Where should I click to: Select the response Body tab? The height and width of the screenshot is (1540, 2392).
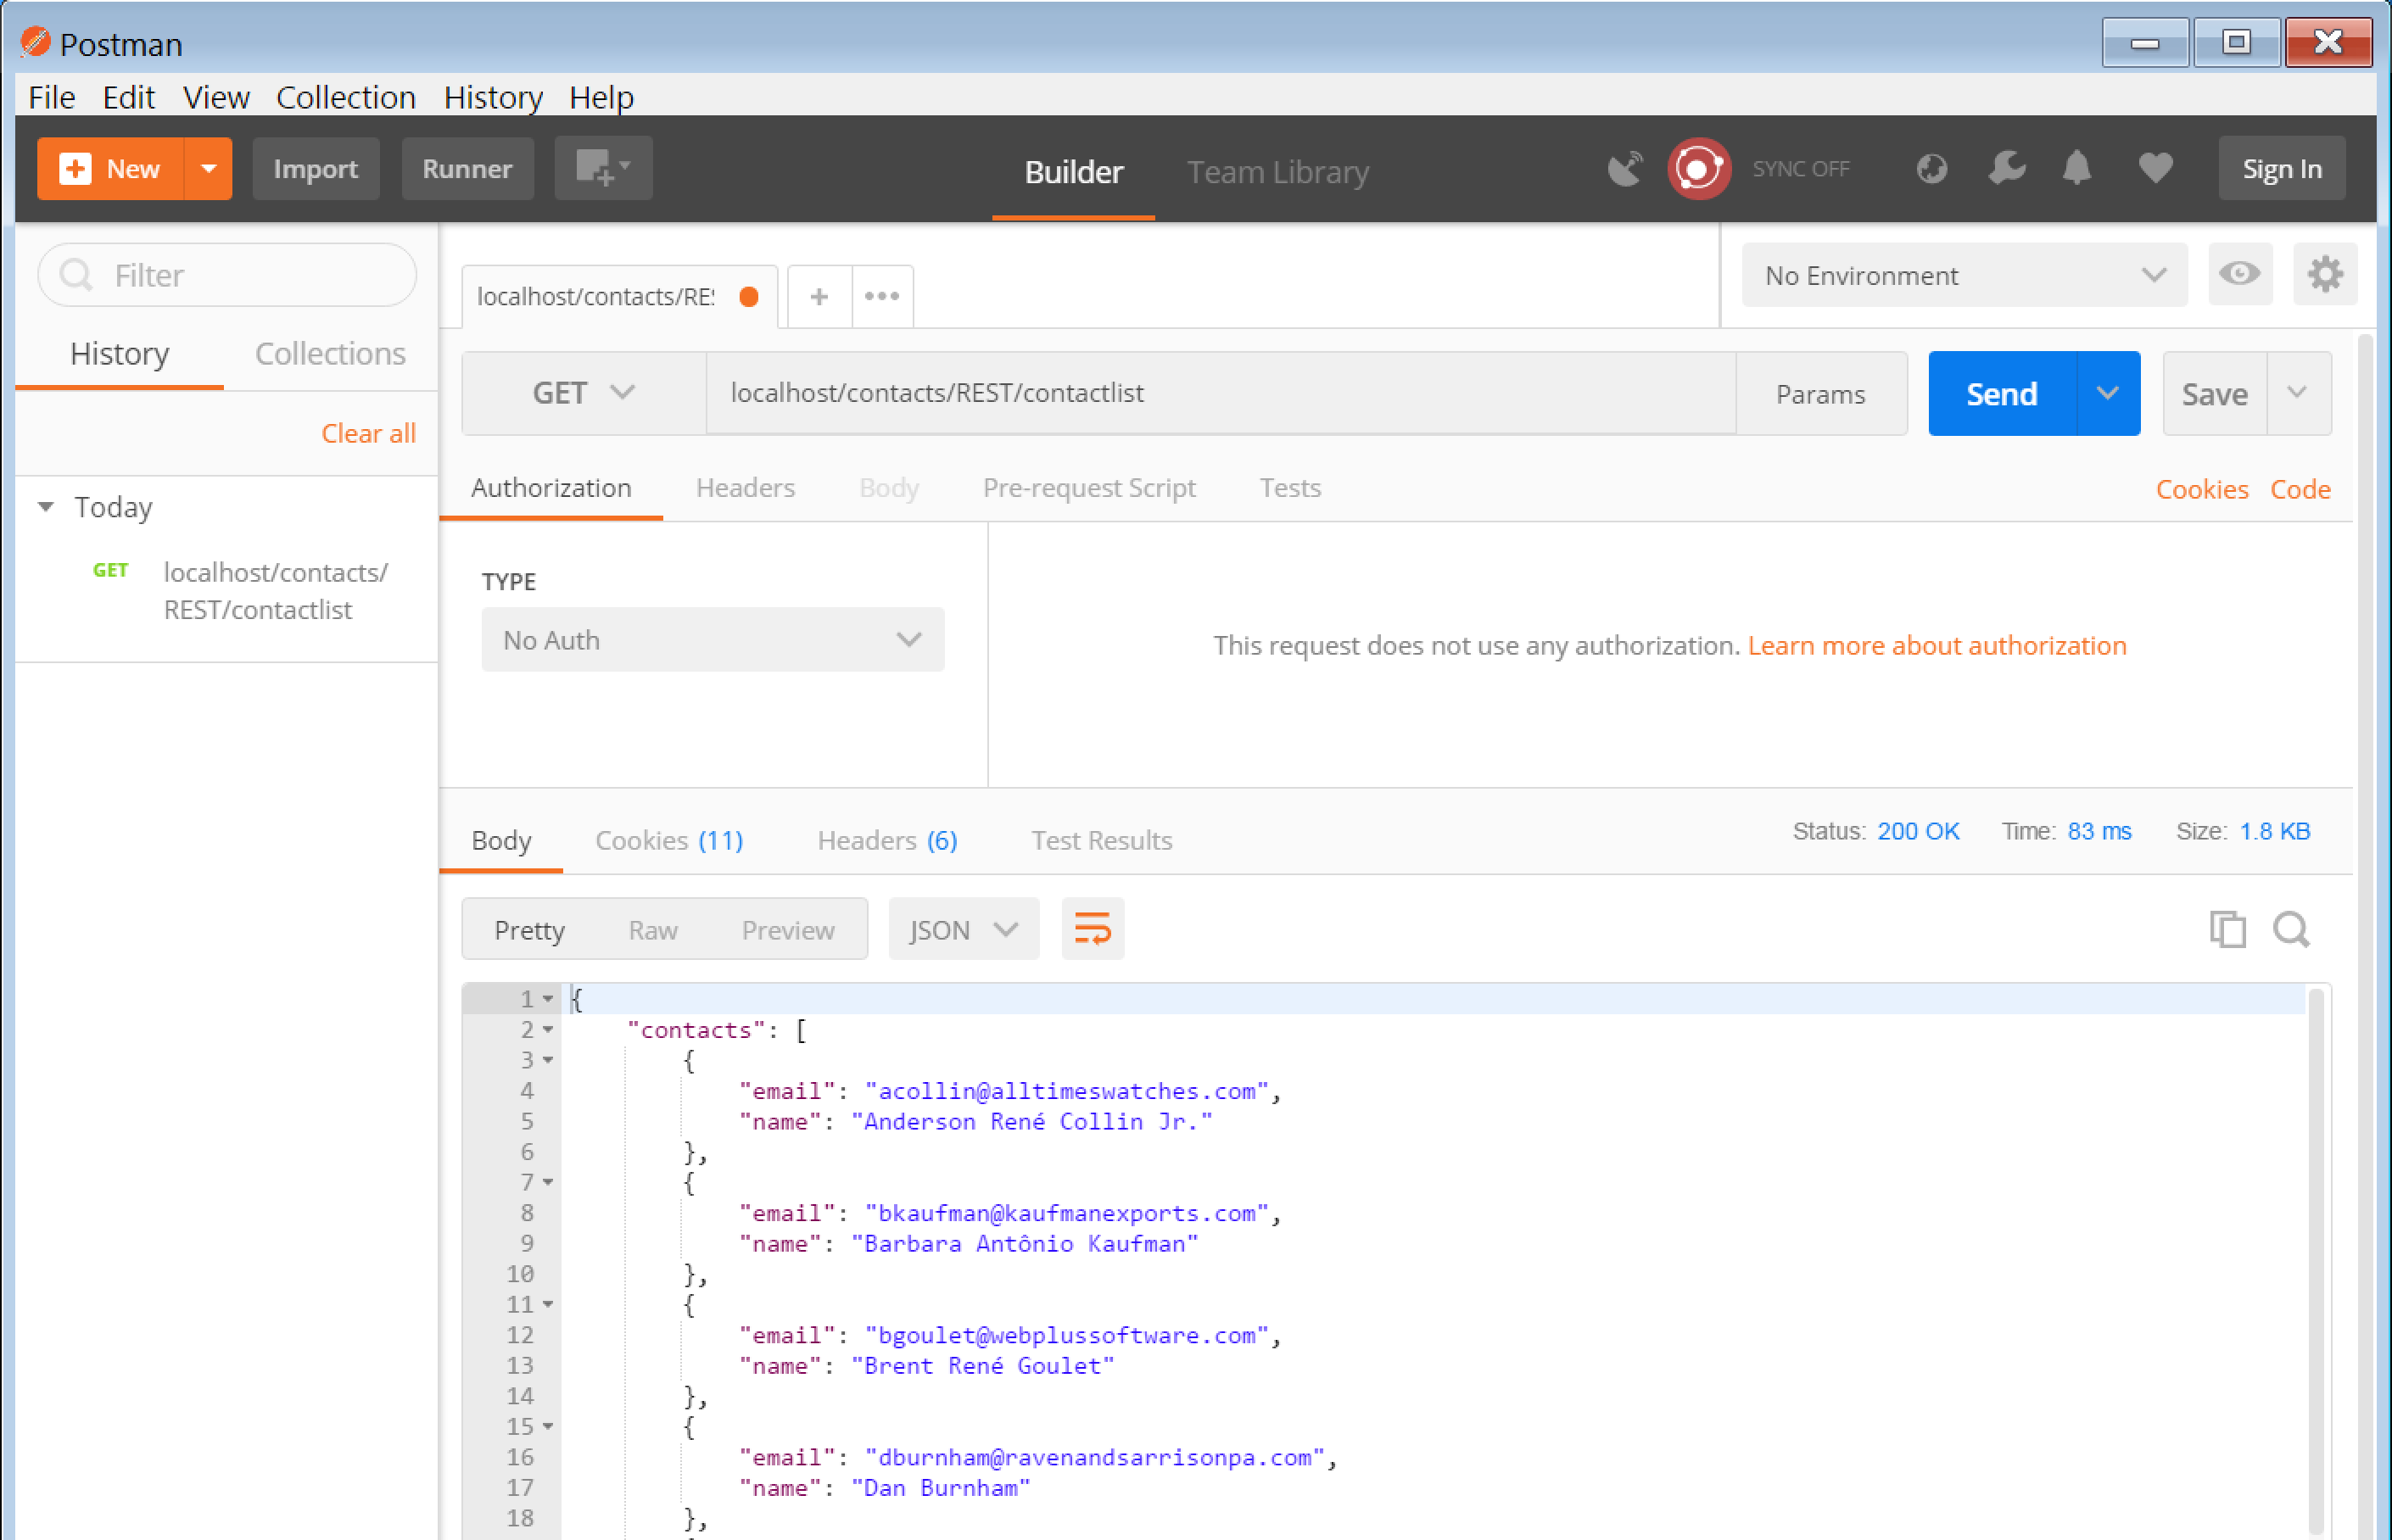click(501, 841)
